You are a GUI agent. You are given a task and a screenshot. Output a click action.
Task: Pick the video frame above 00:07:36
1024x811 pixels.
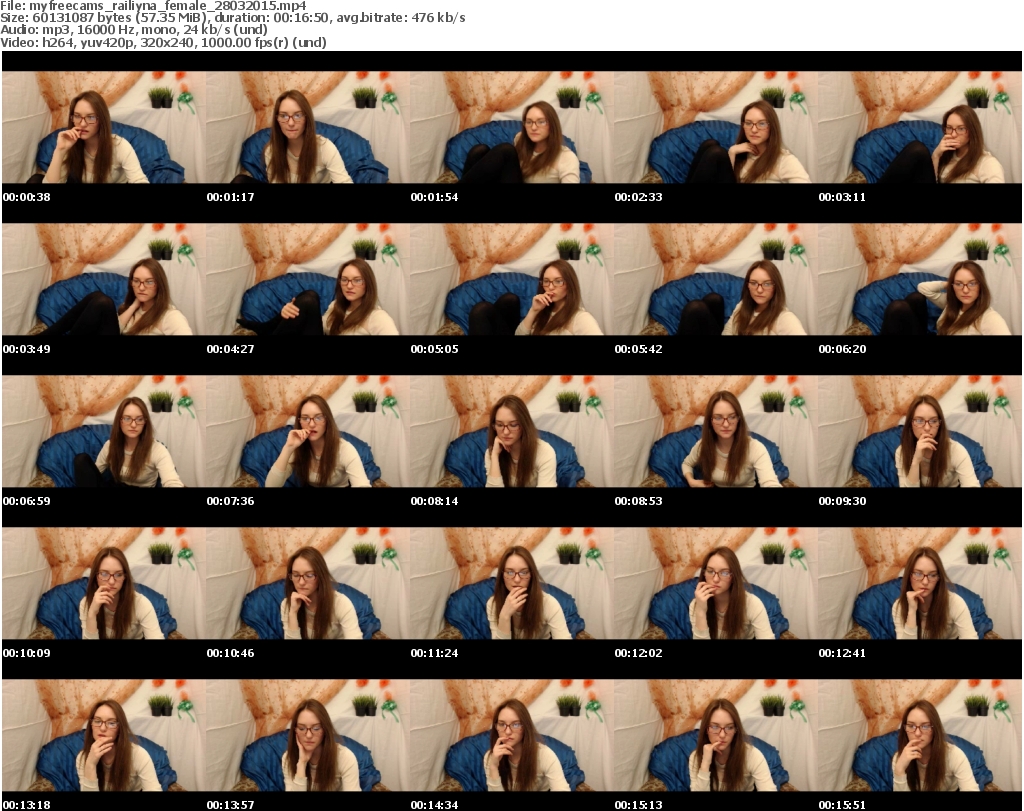[x=308, y=432]
